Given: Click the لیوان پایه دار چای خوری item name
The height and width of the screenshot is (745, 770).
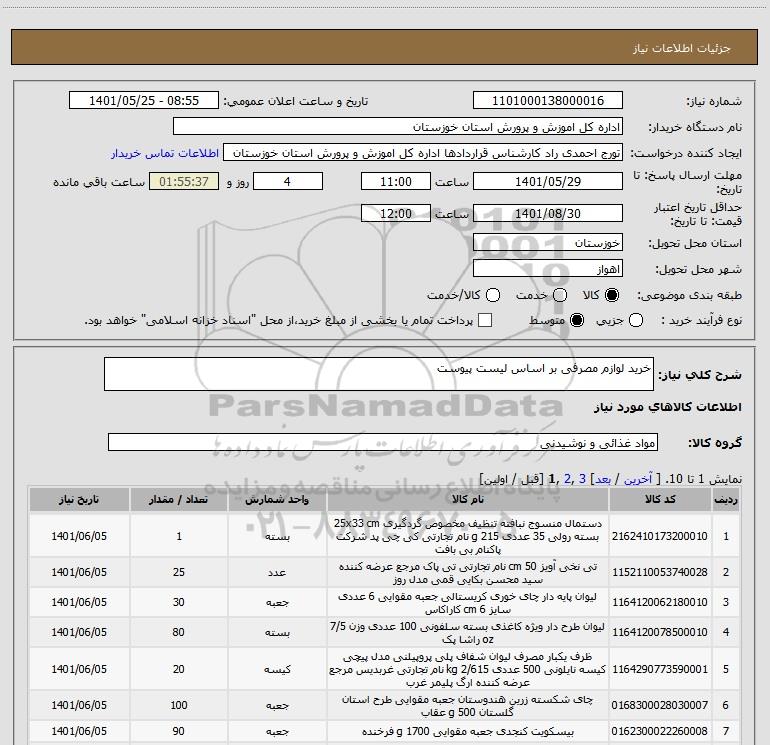Looking at the screenshot, I should click(x=468, y=603).
